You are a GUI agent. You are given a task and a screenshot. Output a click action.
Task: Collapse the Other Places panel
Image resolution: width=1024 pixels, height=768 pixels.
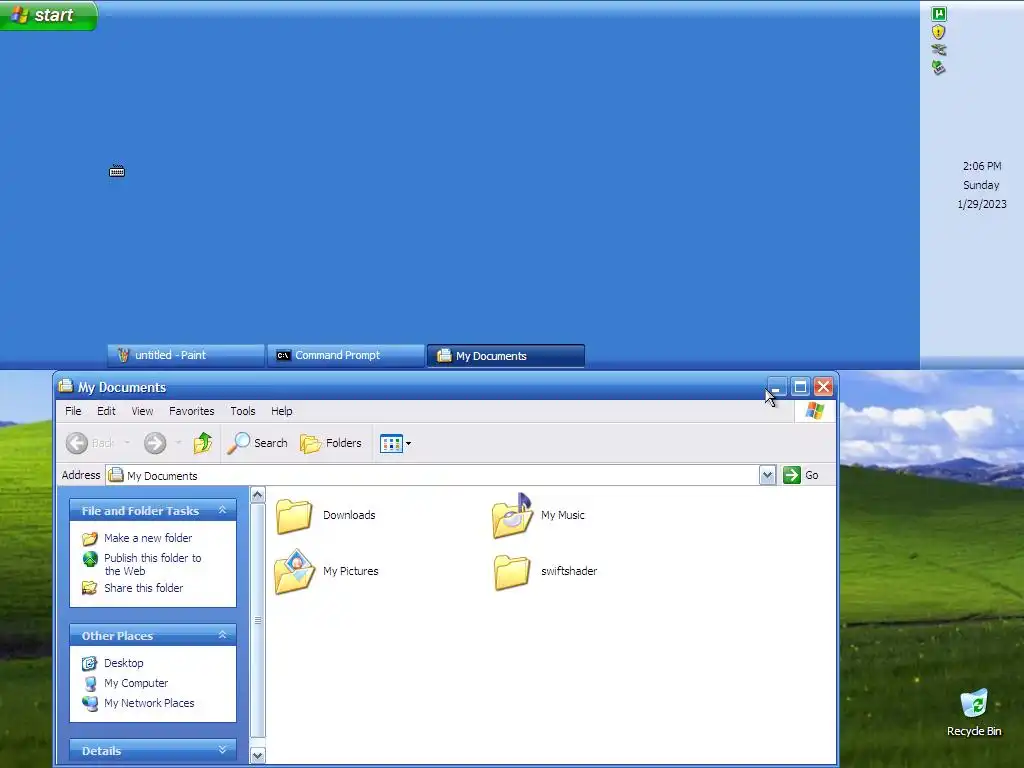pos(222,635)
